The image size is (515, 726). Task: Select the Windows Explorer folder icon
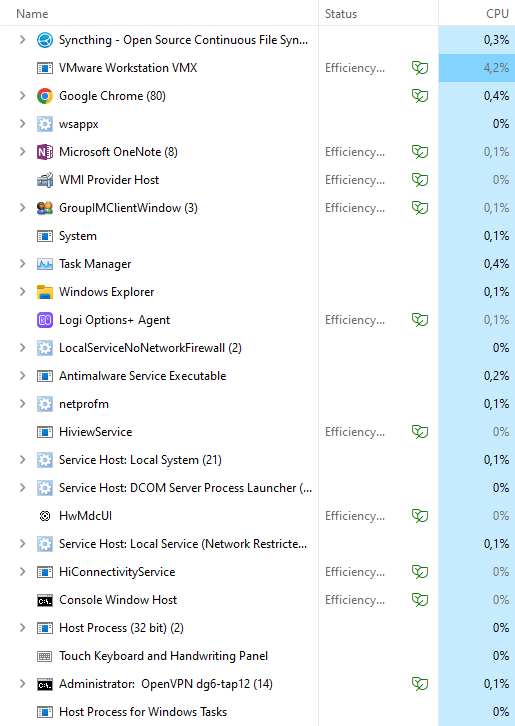coord(44,292)
